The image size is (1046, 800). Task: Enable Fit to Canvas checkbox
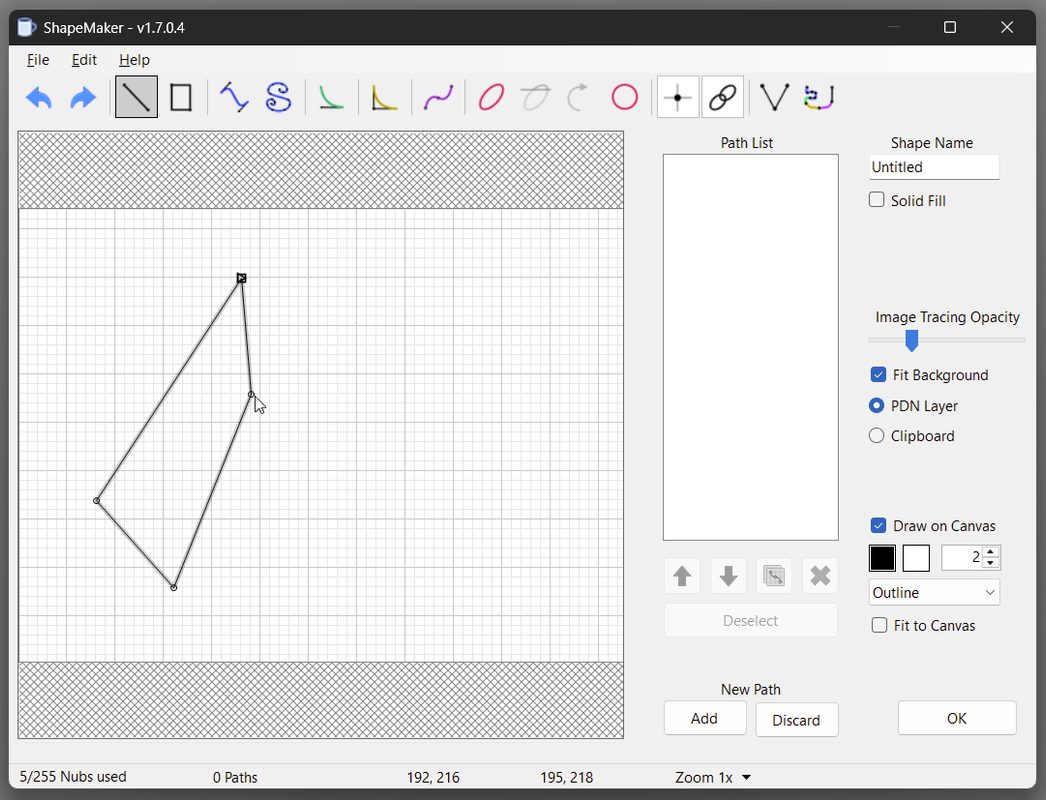tap(879, 625)
